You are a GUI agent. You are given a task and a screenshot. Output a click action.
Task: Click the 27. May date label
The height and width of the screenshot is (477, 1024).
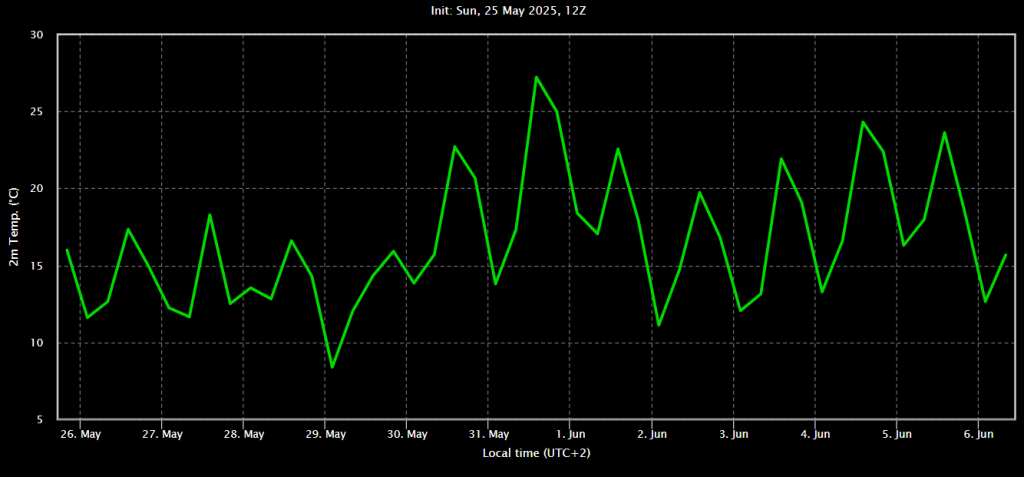(161, 435)
